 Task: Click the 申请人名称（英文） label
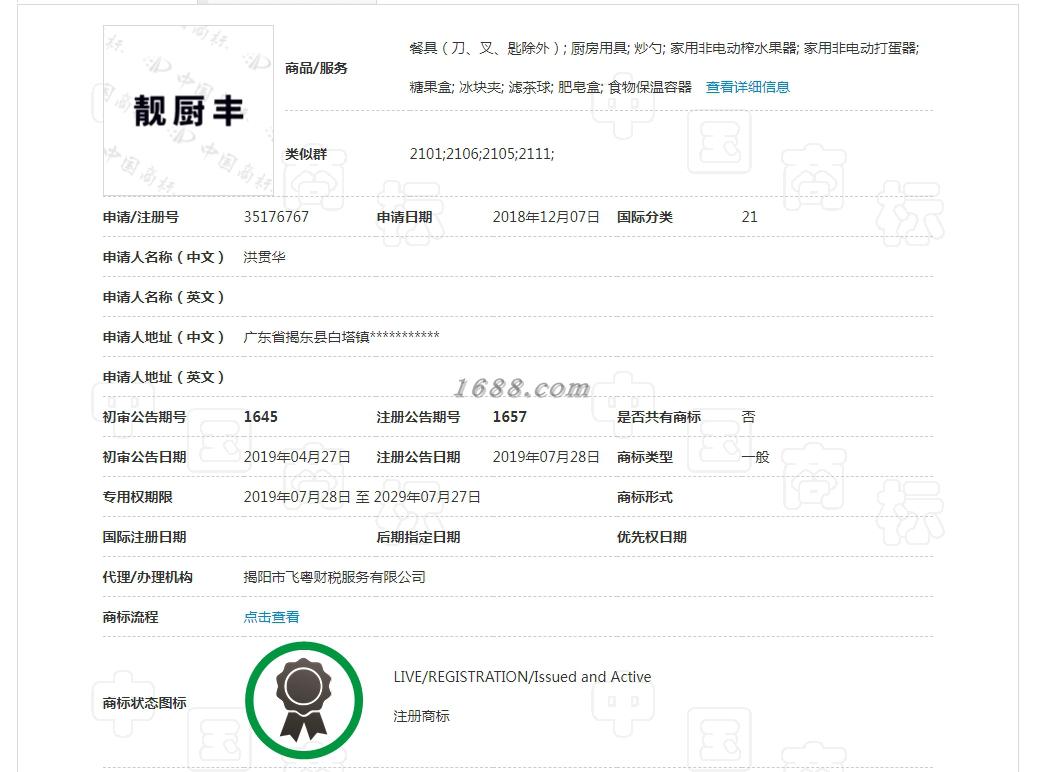point(163,297)
